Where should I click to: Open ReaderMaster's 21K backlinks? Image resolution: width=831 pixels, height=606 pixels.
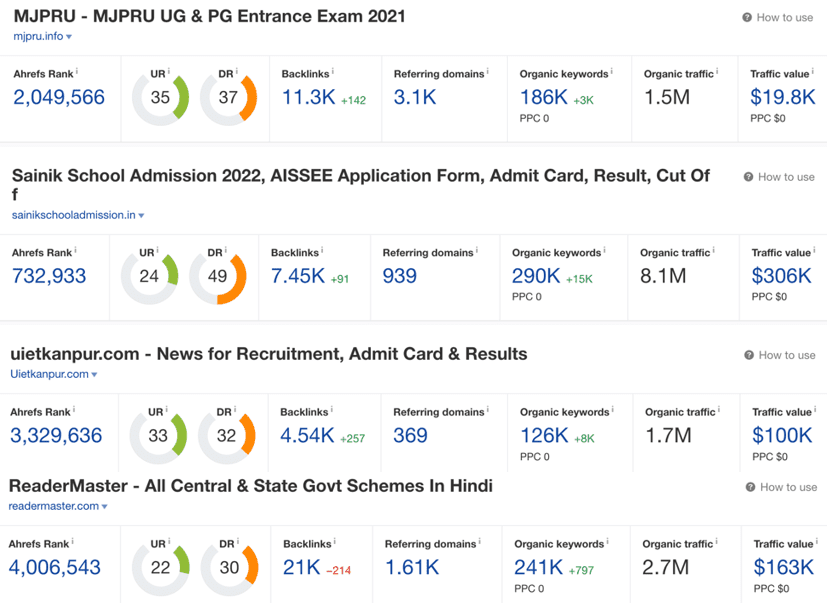click(x=302, y=568)
